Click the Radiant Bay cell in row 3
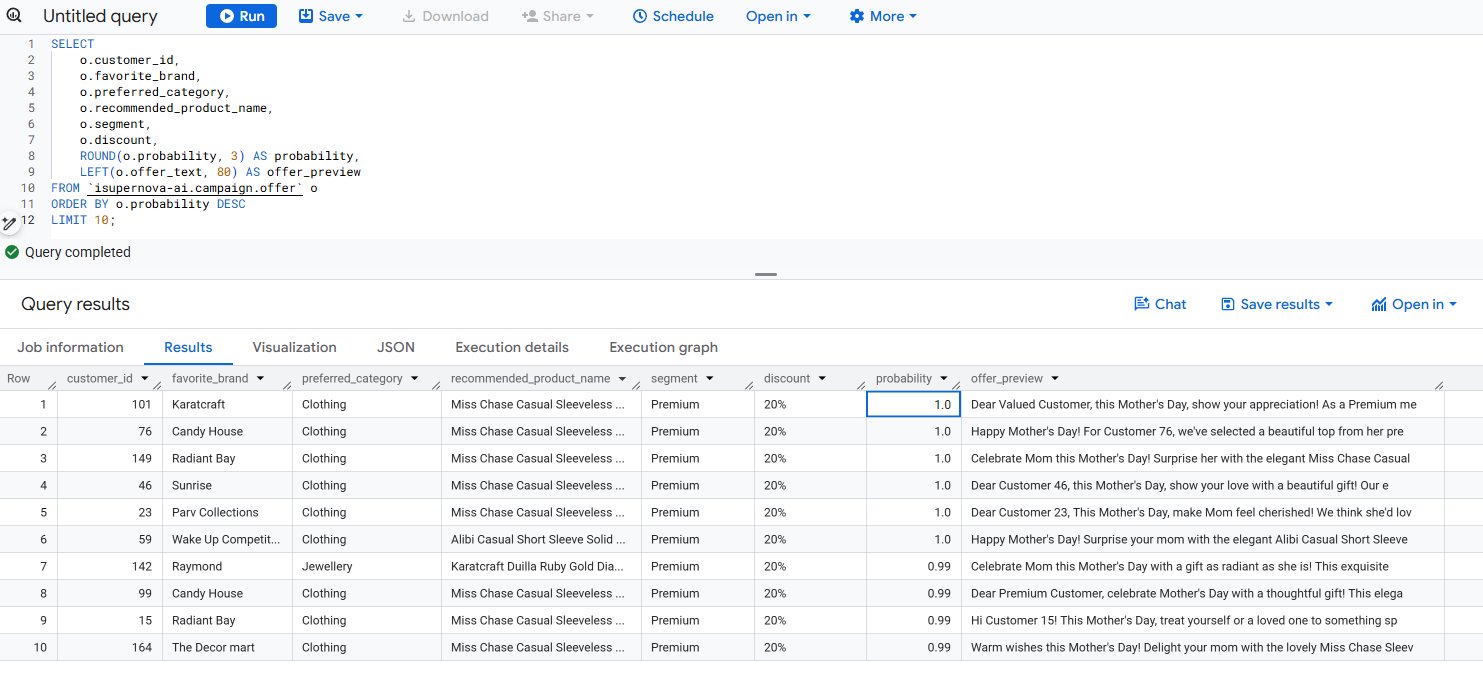1483x676 pixels. [x=227, y=459]
